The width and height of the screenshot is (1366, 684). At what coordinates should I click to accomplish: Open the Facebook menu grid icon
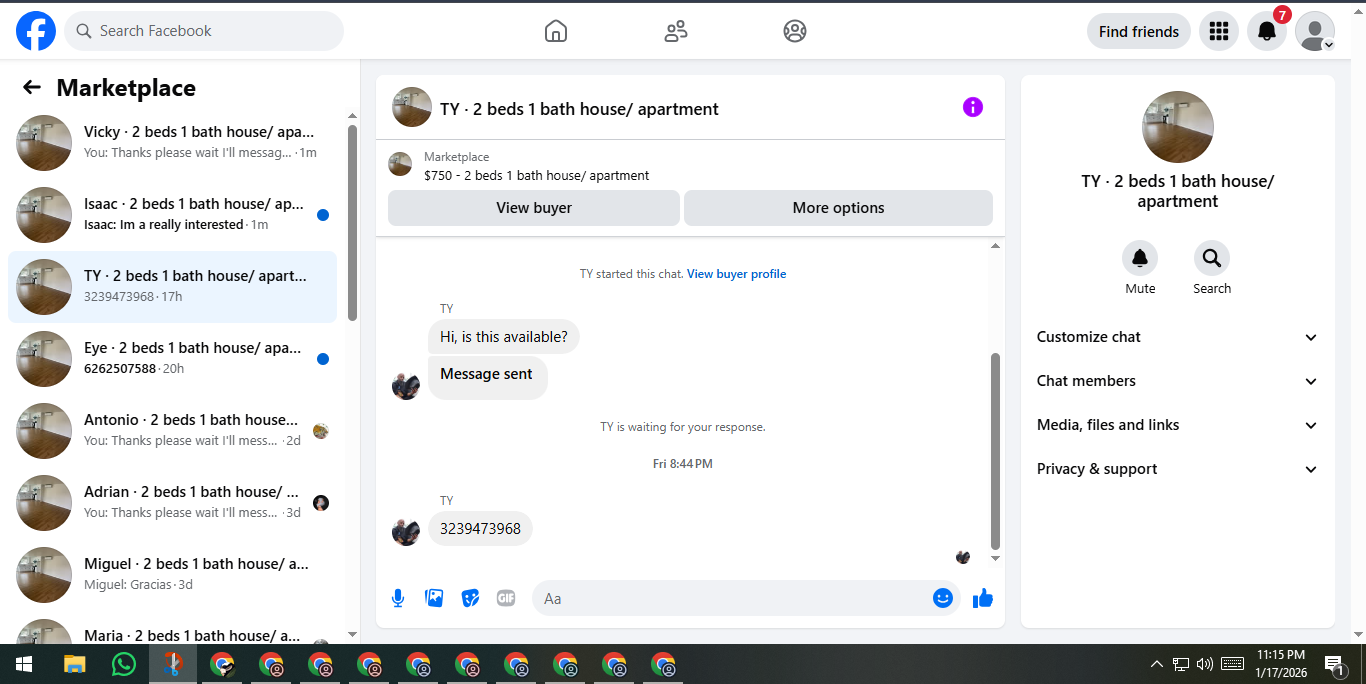[x=1219, y=31]
